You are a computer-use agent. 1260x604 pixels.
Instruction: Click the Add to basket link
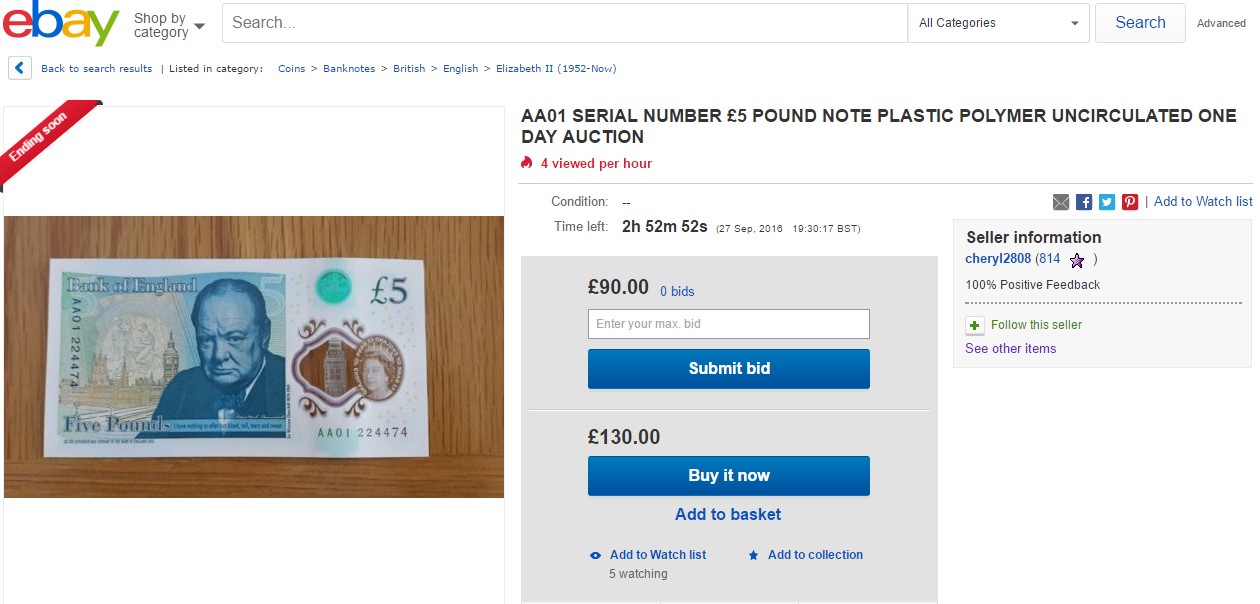pyautogui.click(x=728, y=514)
